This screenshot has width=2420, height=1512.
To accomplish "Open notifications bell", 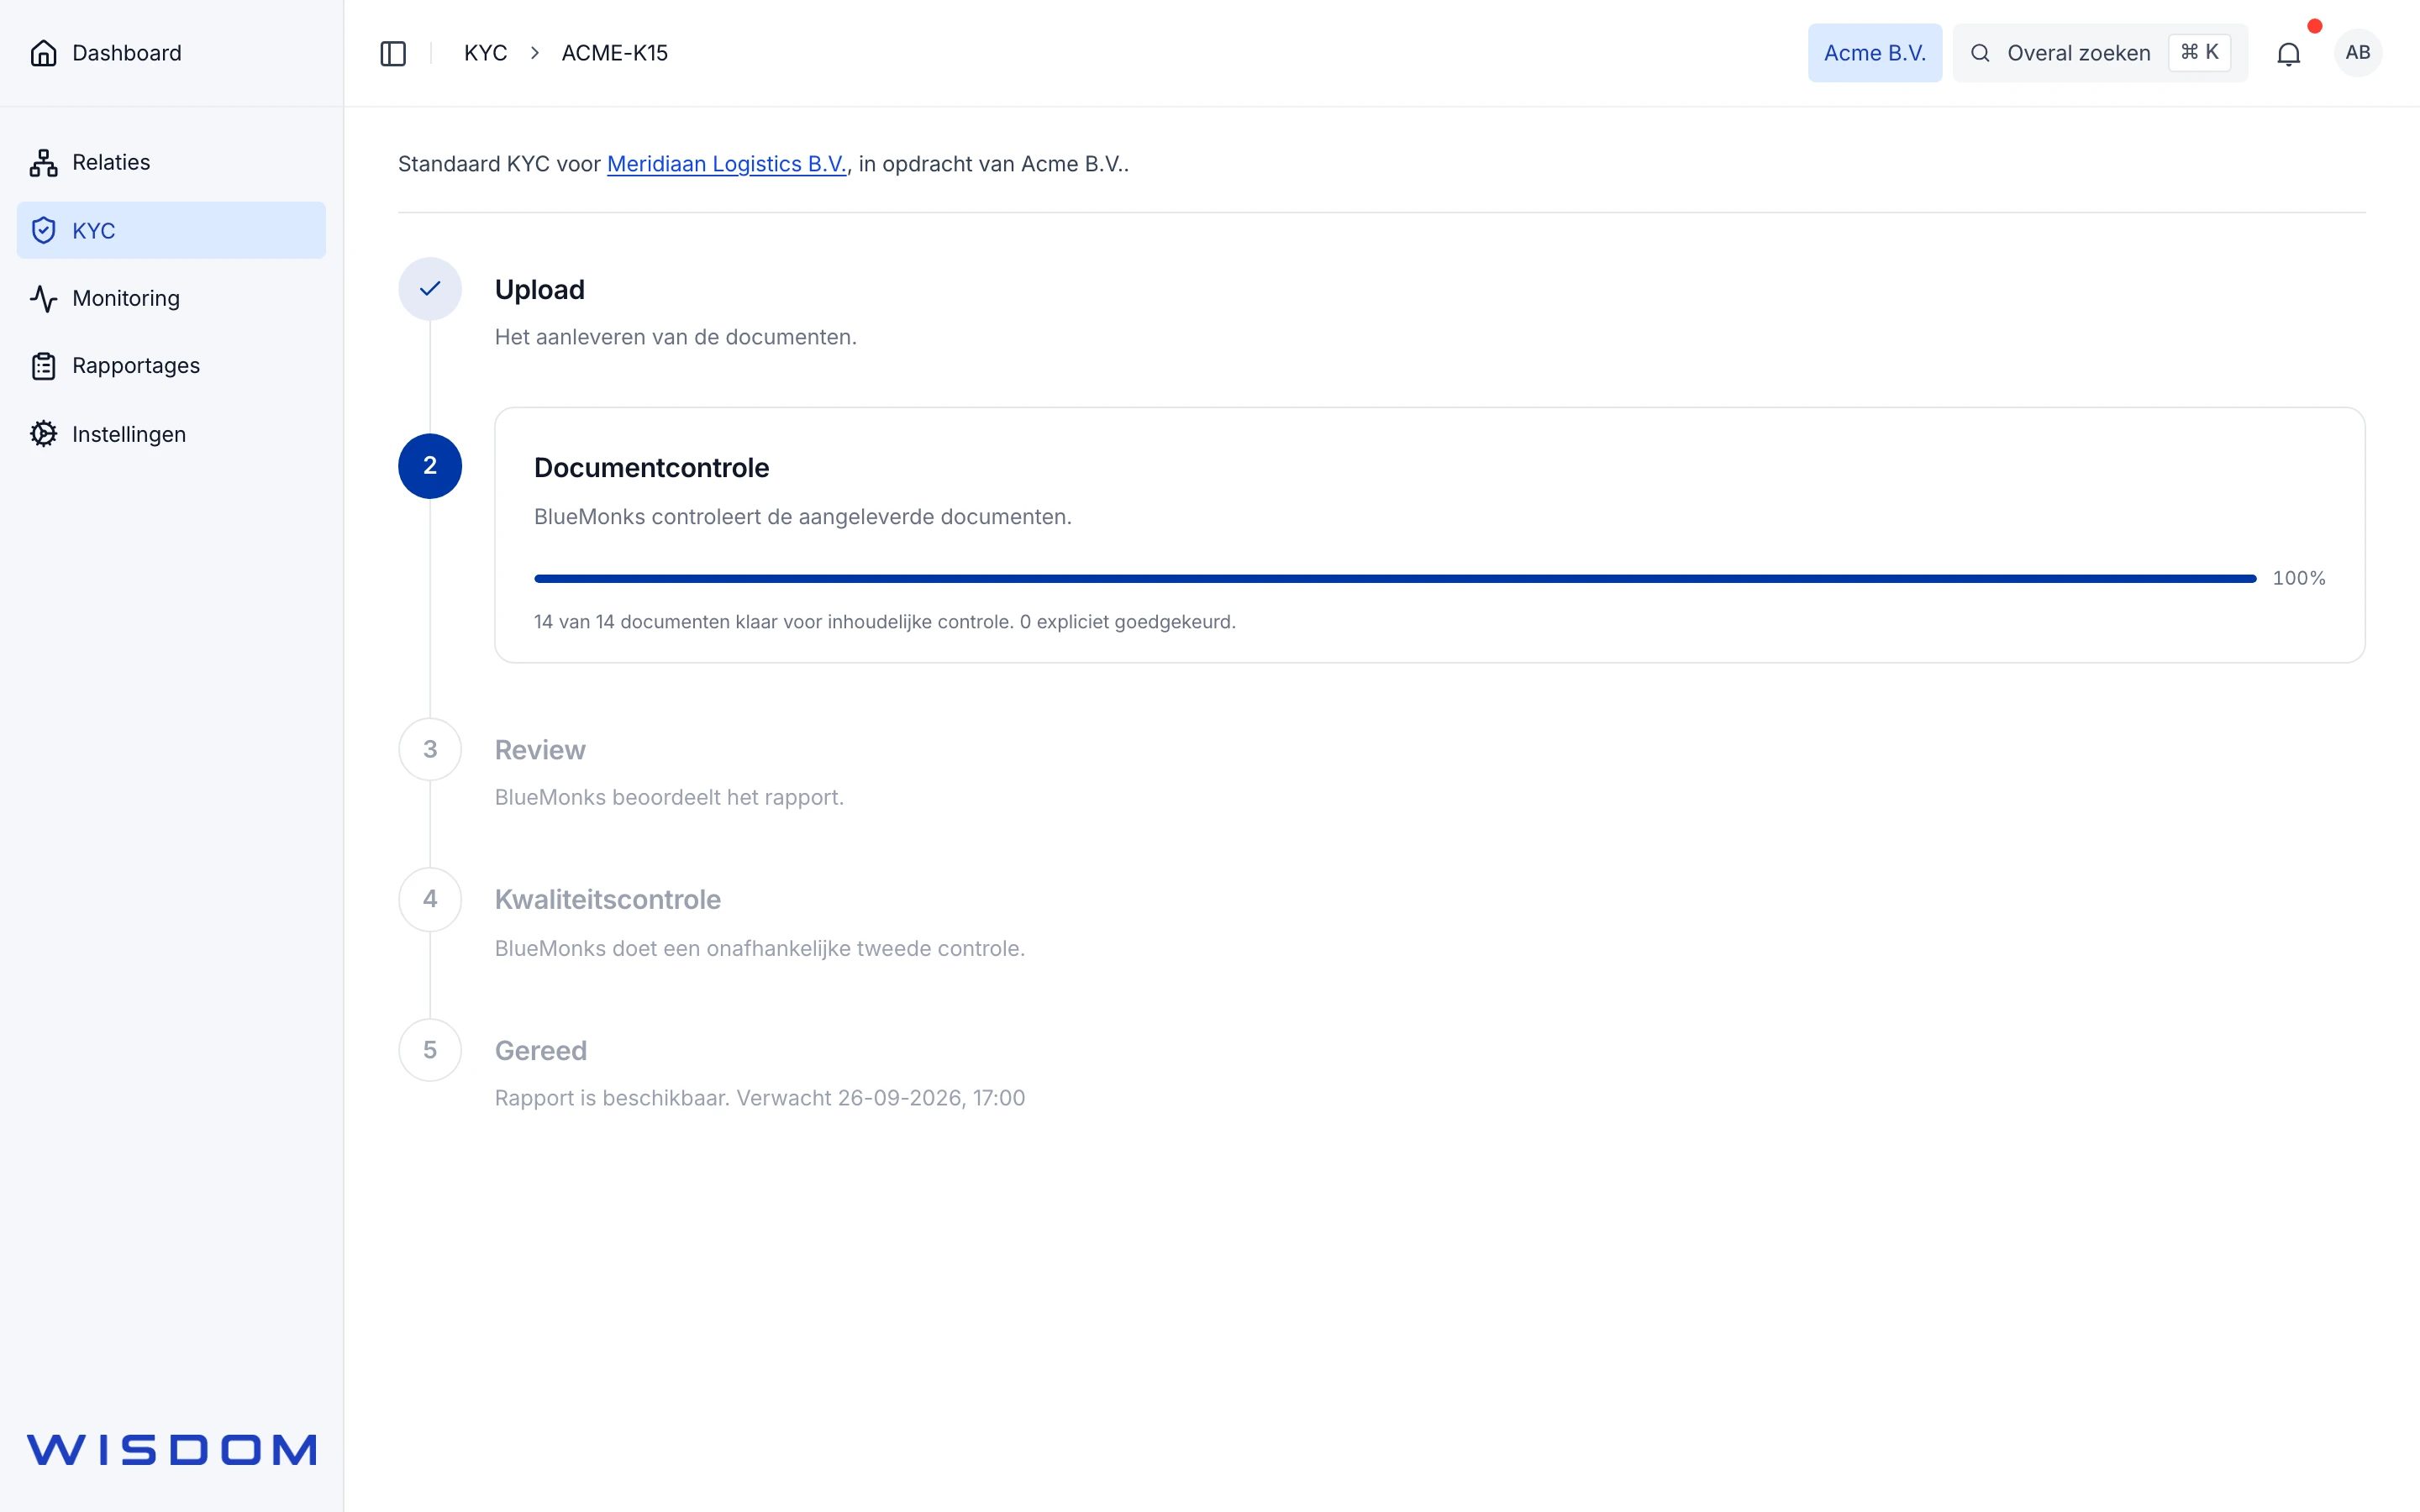I will (x=2288, y=53).
